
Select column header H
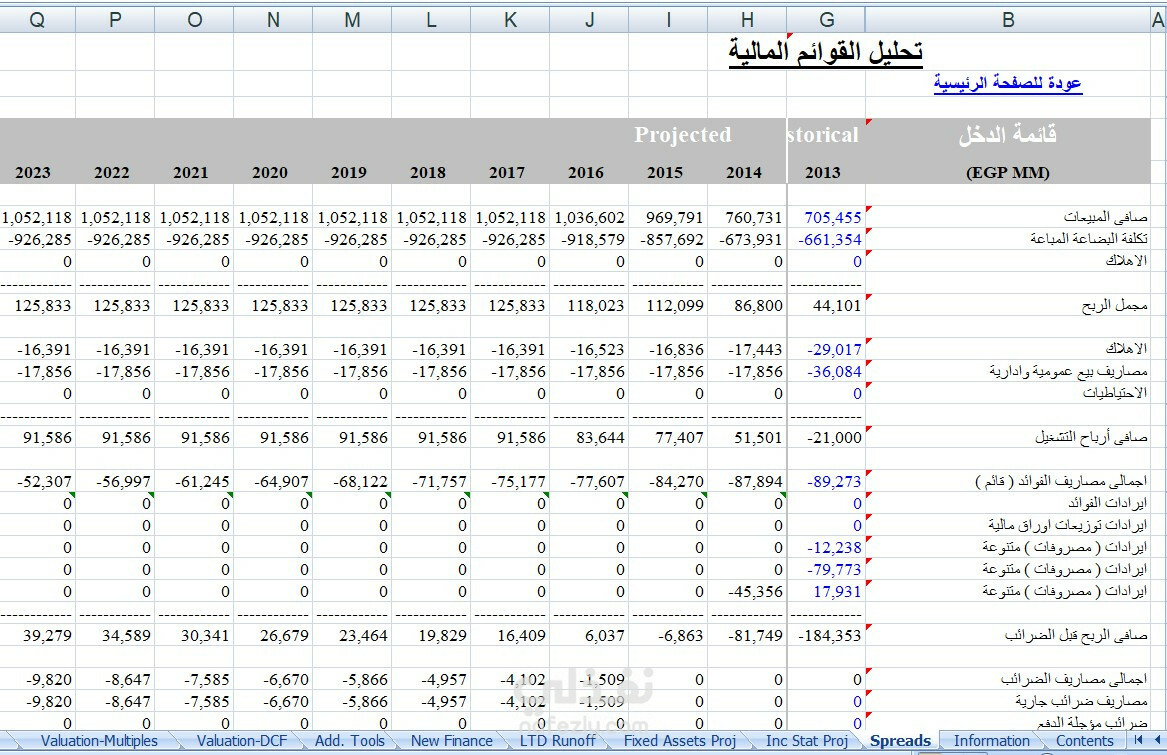pyautogui.click(x=746, y=20)
